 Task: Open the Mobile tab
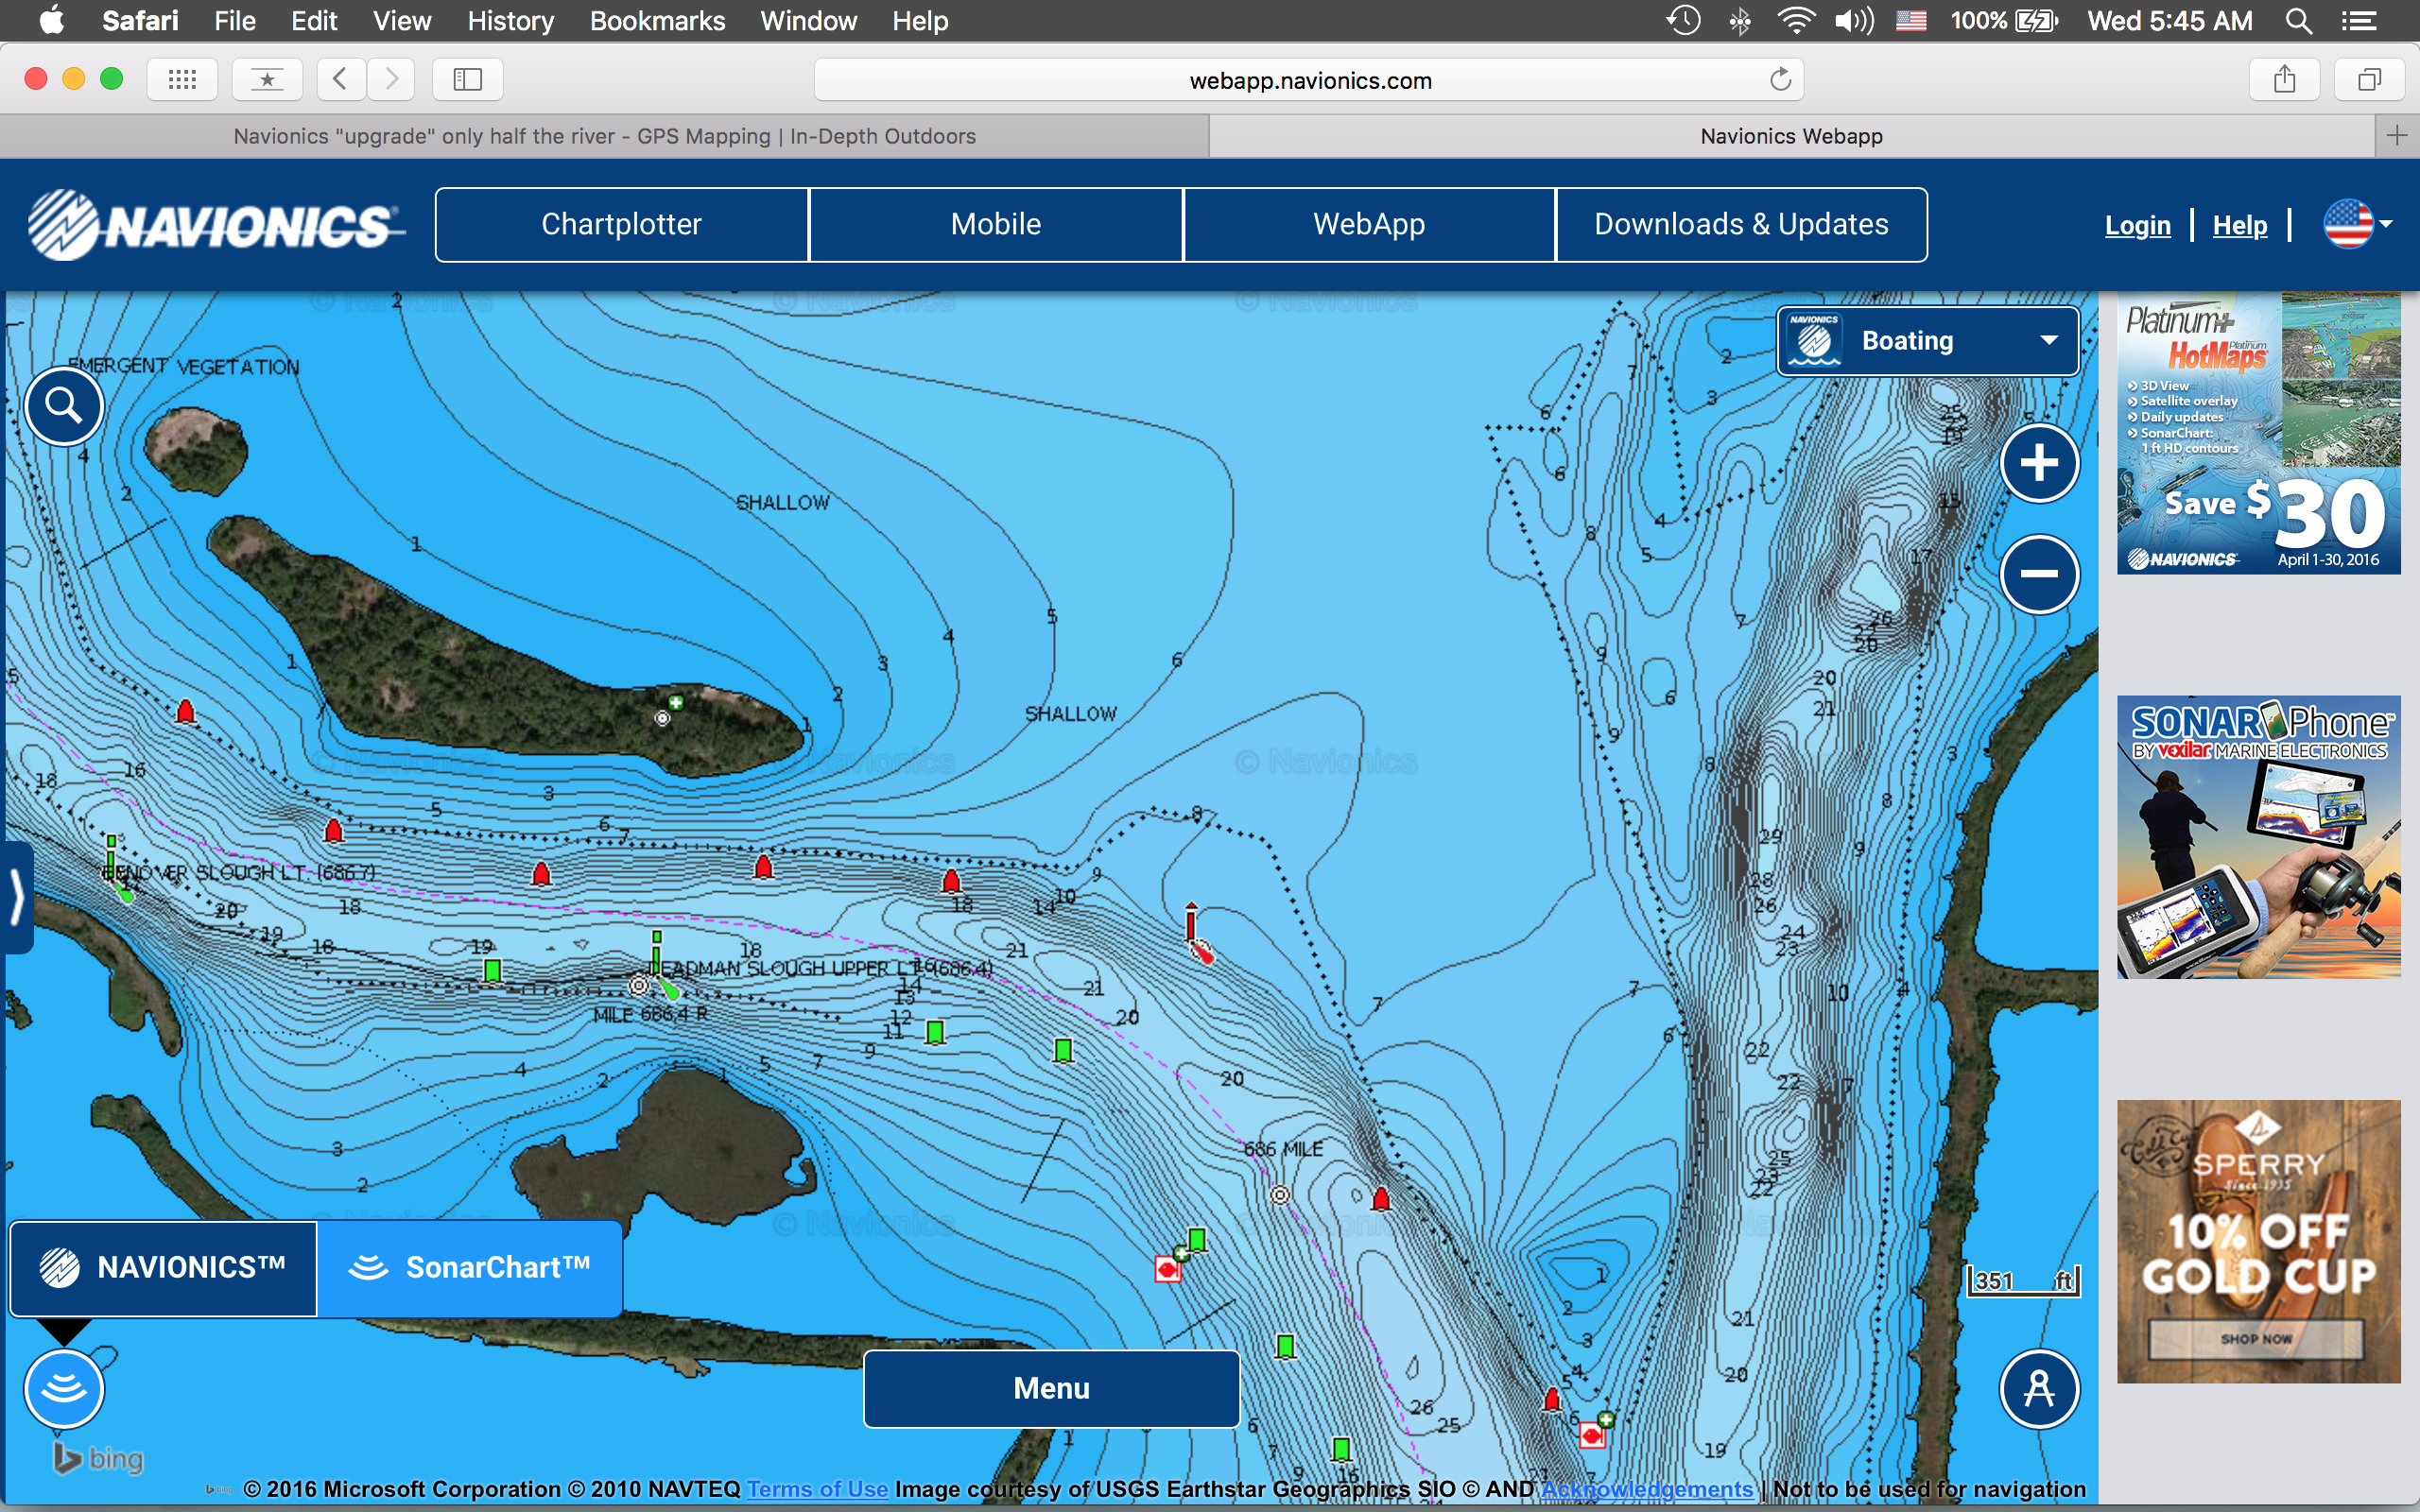996,224
